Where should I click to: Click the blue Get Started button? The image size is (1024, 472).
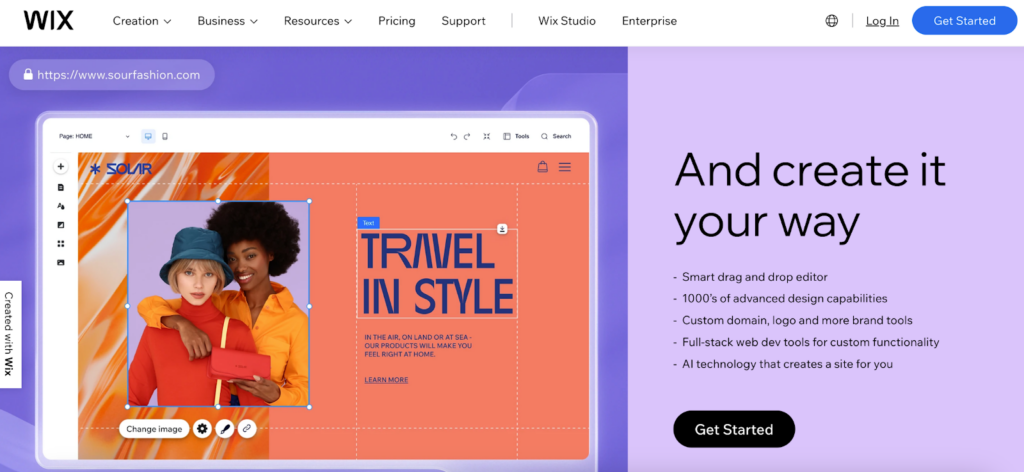click(x=964, y=20)
